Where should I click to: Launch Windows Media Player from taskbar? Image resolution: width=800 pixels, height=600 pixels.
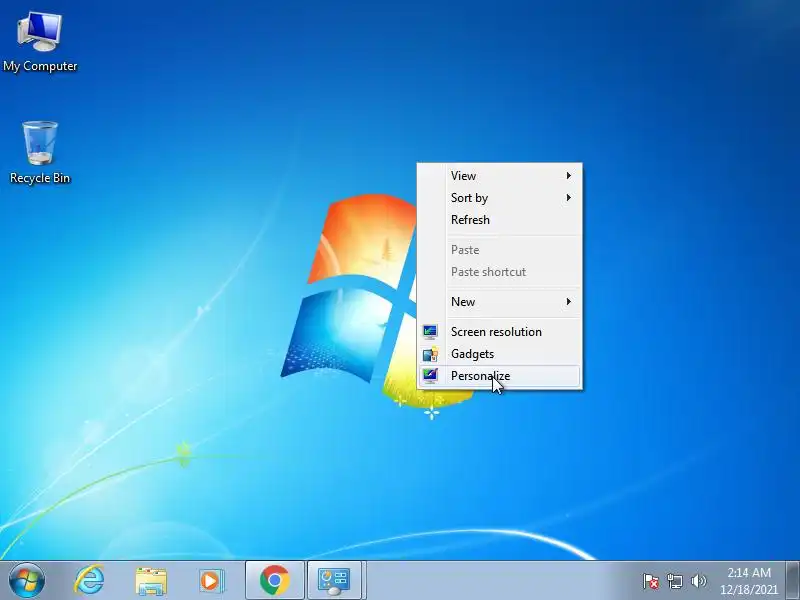[212, 581]
